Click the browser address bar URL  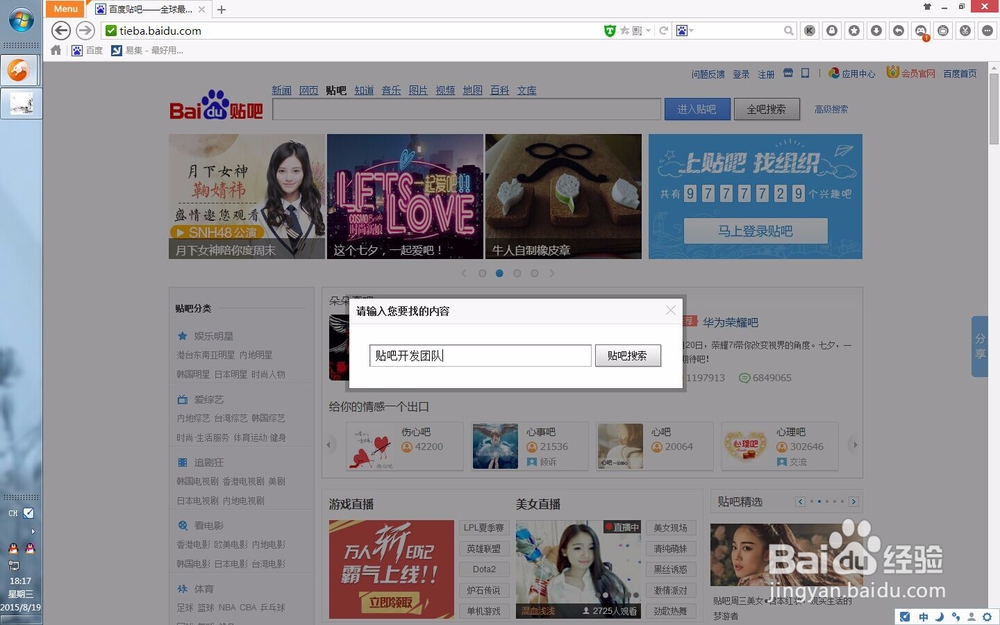tap(160, 31)
